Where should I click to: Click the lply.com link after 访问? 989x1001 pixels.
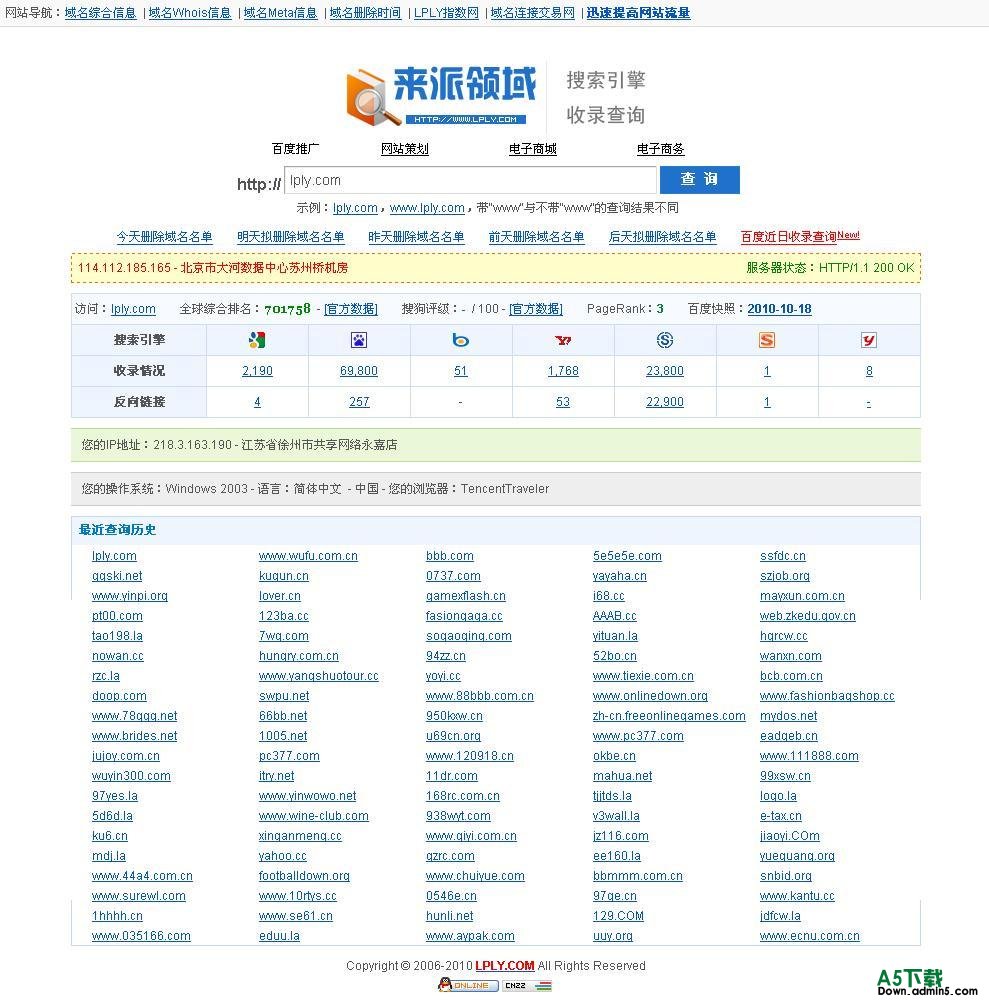point(133,309)
